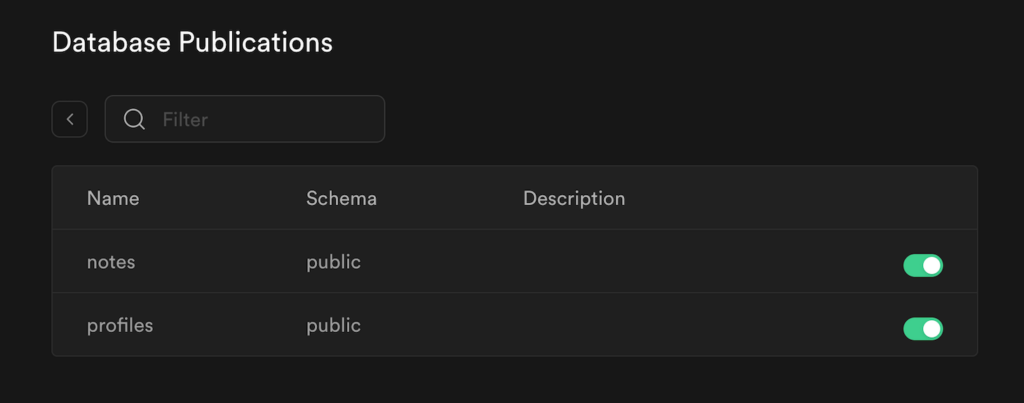The height and width of the screenshot is (403, 1024).
Task: Click the public schema of notes
Action: [333, 262]
